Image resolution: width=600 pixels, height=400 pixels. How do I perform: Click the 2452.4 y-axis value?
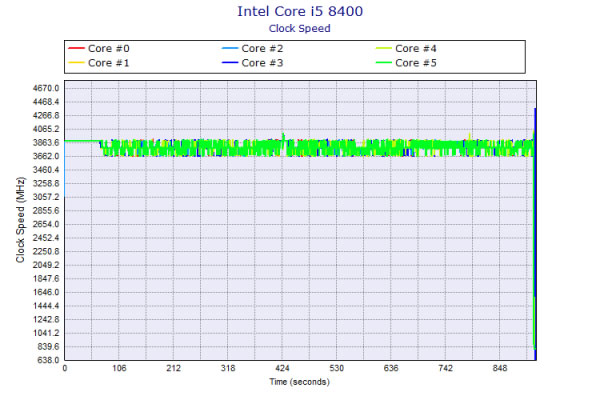[46, 238]
